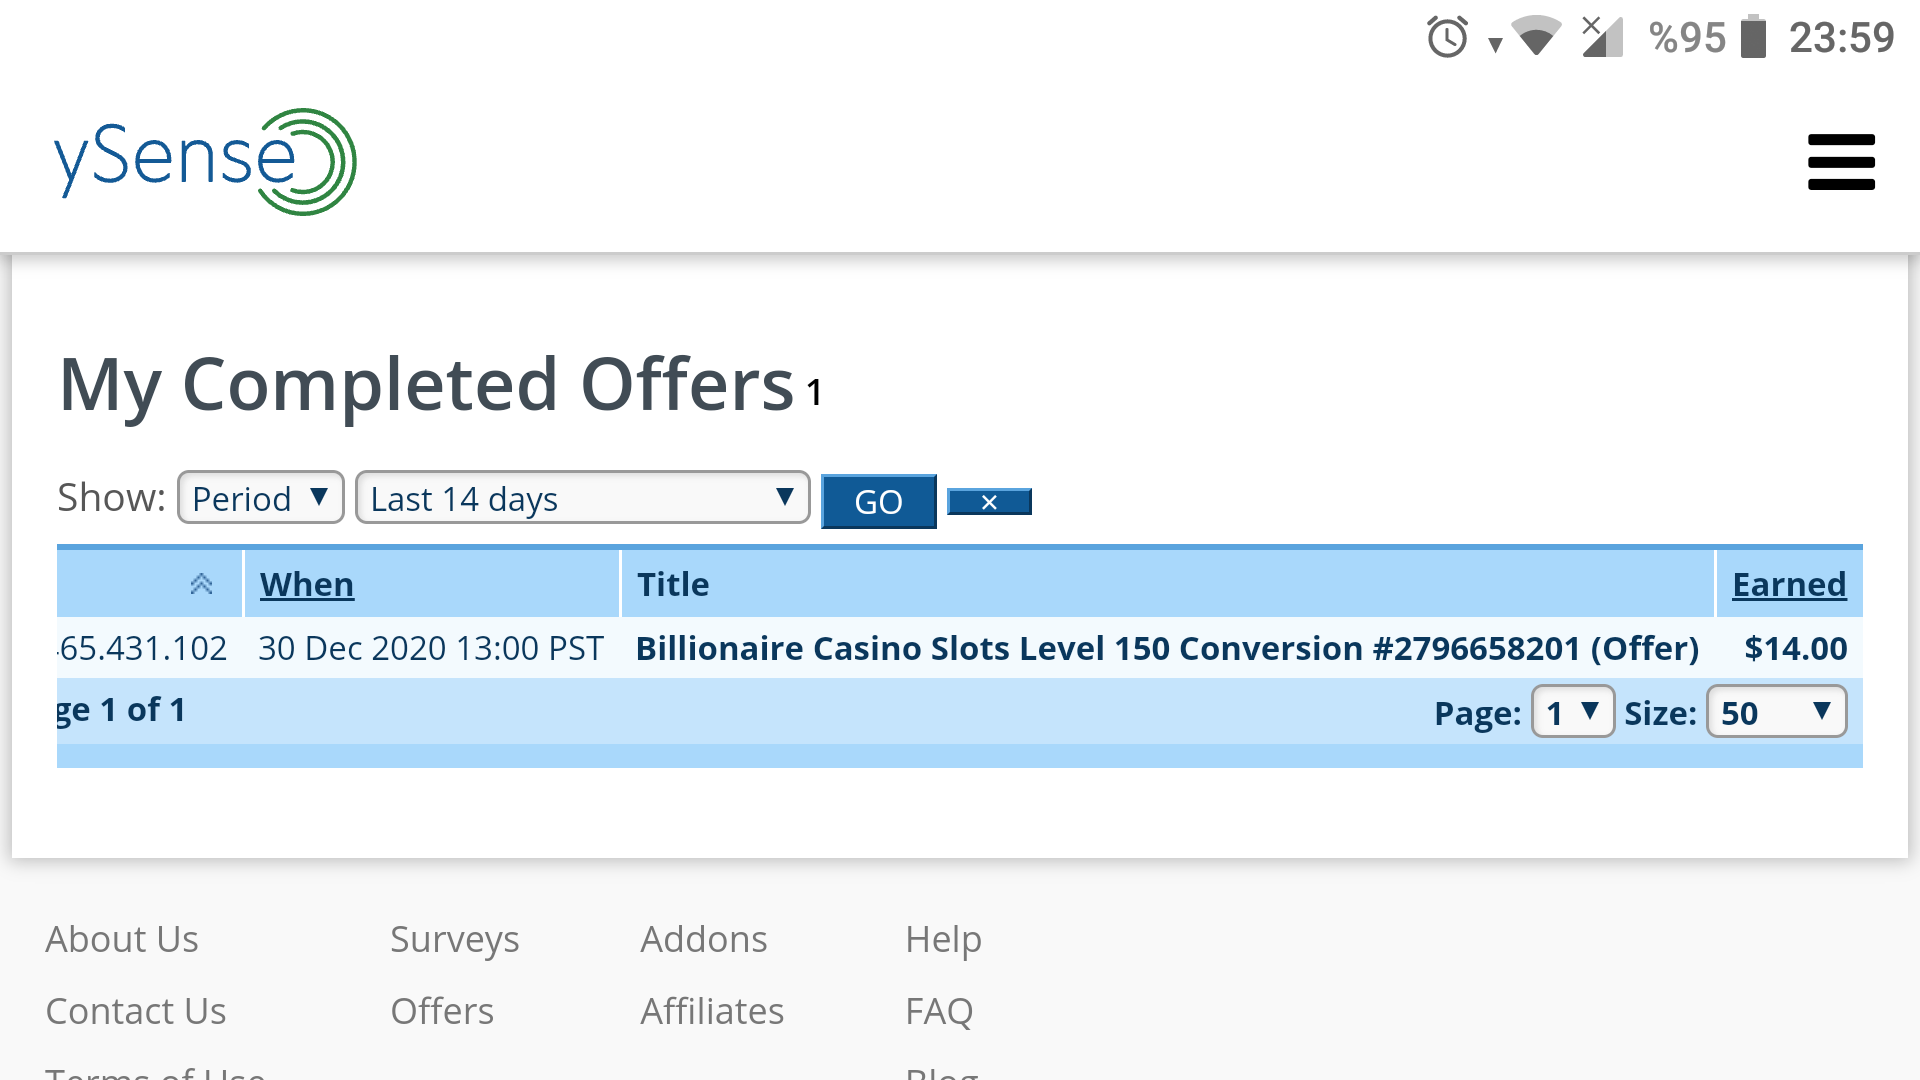Click the double-chevron collapse icon in table header
The image size is (1920, 1080).
click(201, 584)
